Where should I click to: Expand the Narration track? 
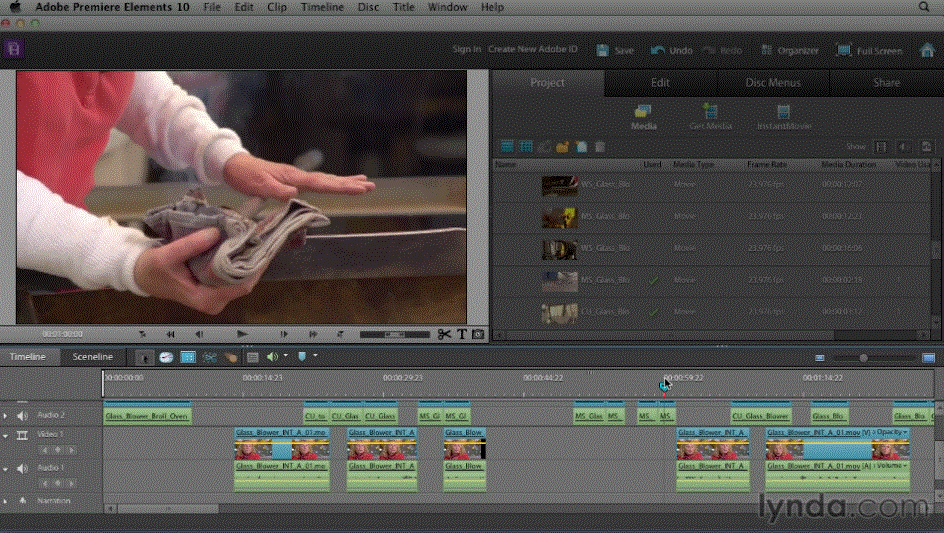tap(5, 500)
